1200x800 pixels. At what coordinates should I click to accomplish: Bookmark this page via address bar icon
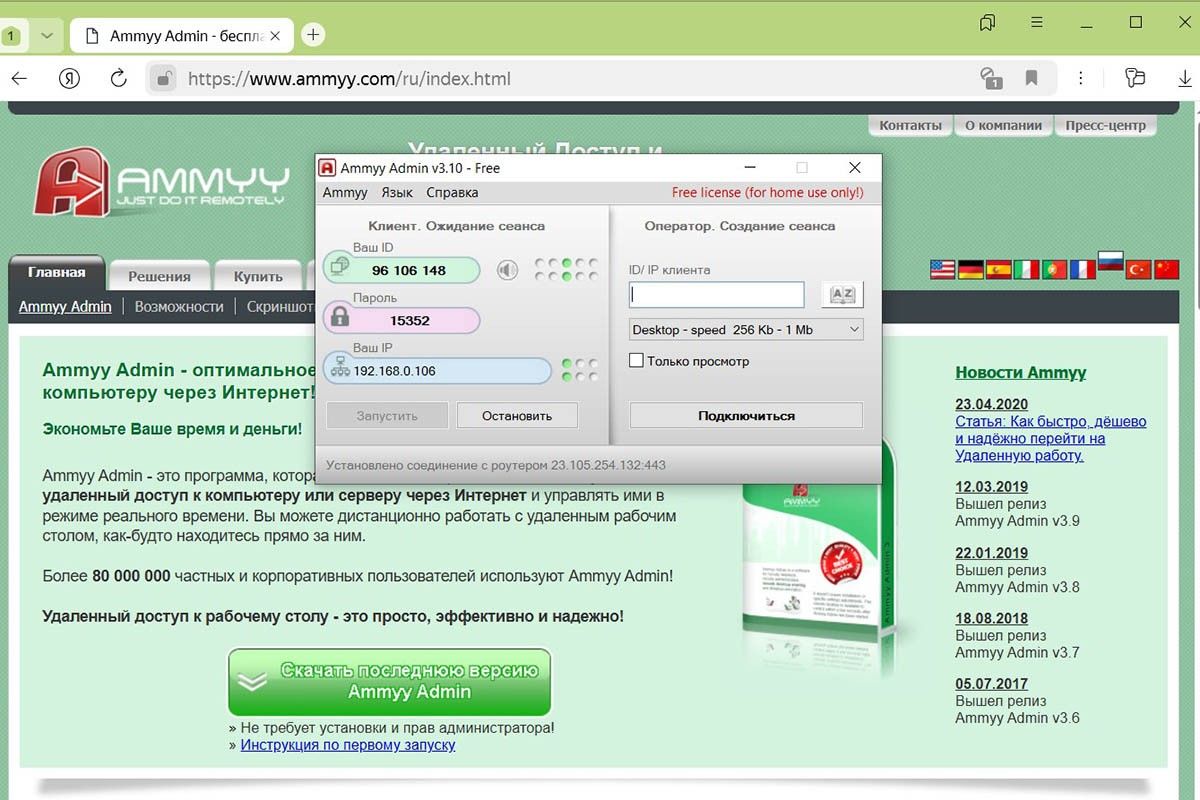[x=1032, y=78]
